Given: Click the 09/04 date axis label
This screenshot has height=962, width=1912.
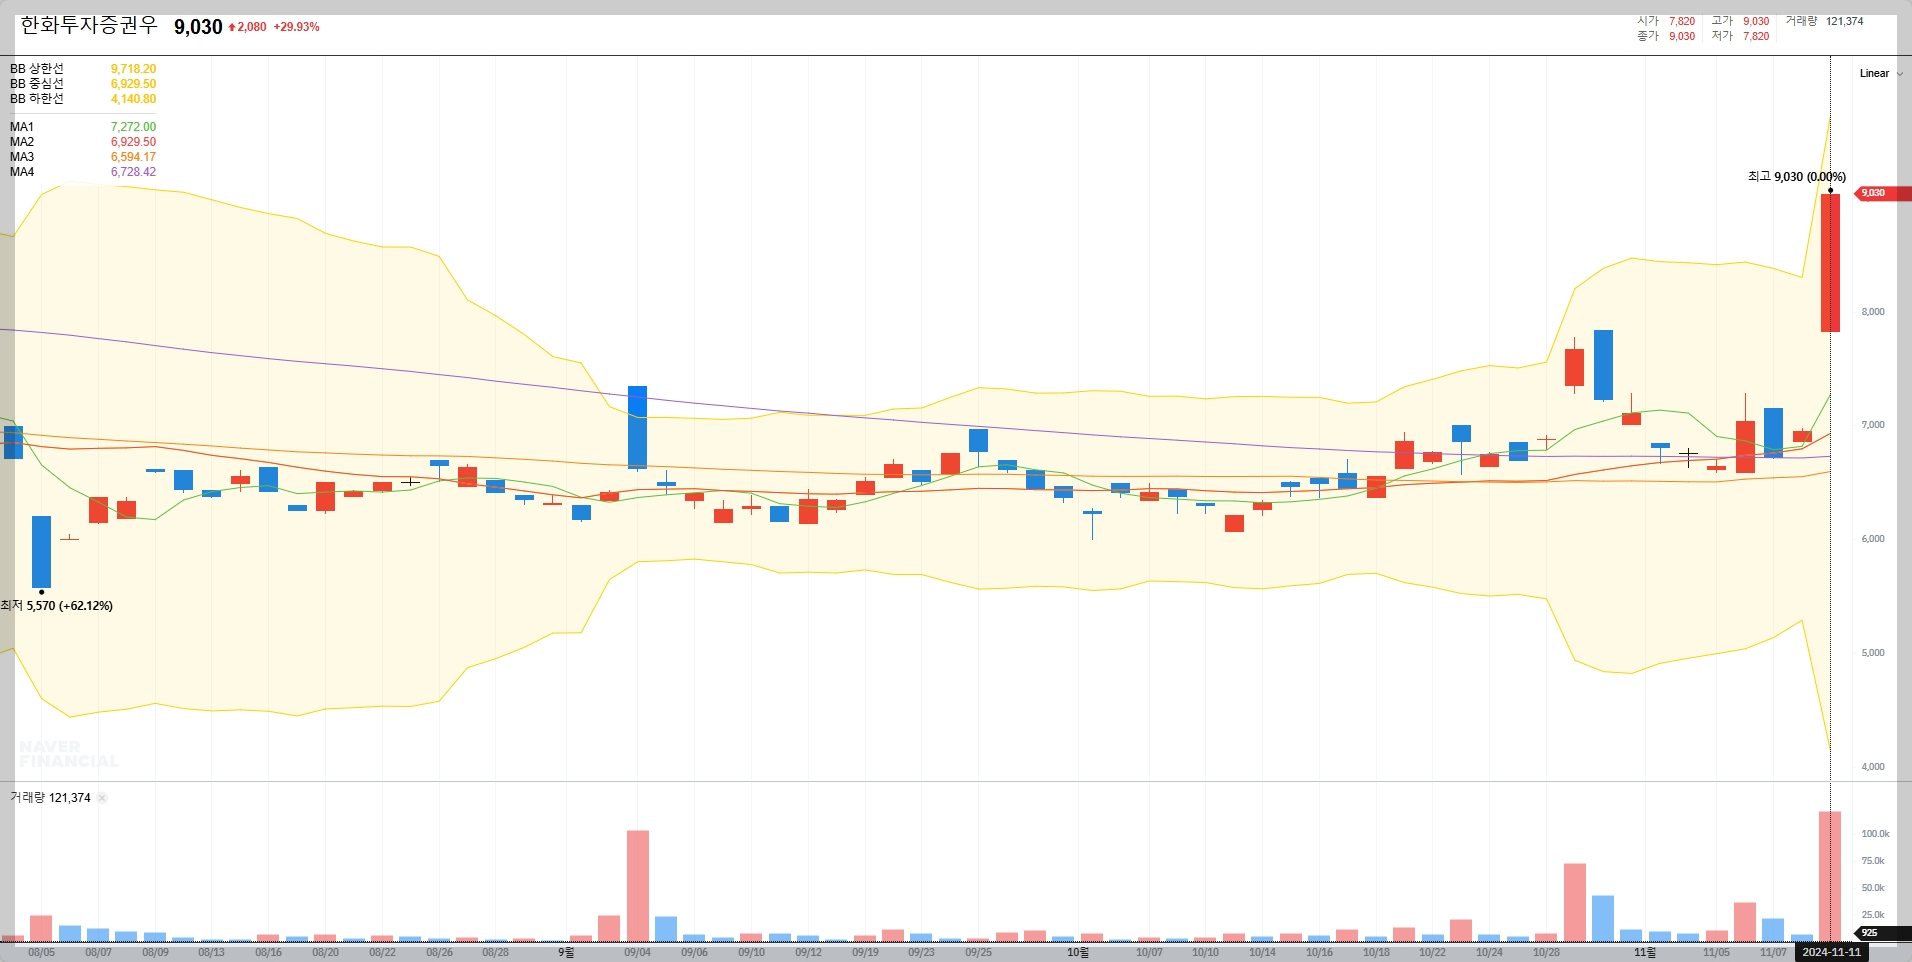Looking at the screenshot, I should pyautogui.click(x=637, y=953).
